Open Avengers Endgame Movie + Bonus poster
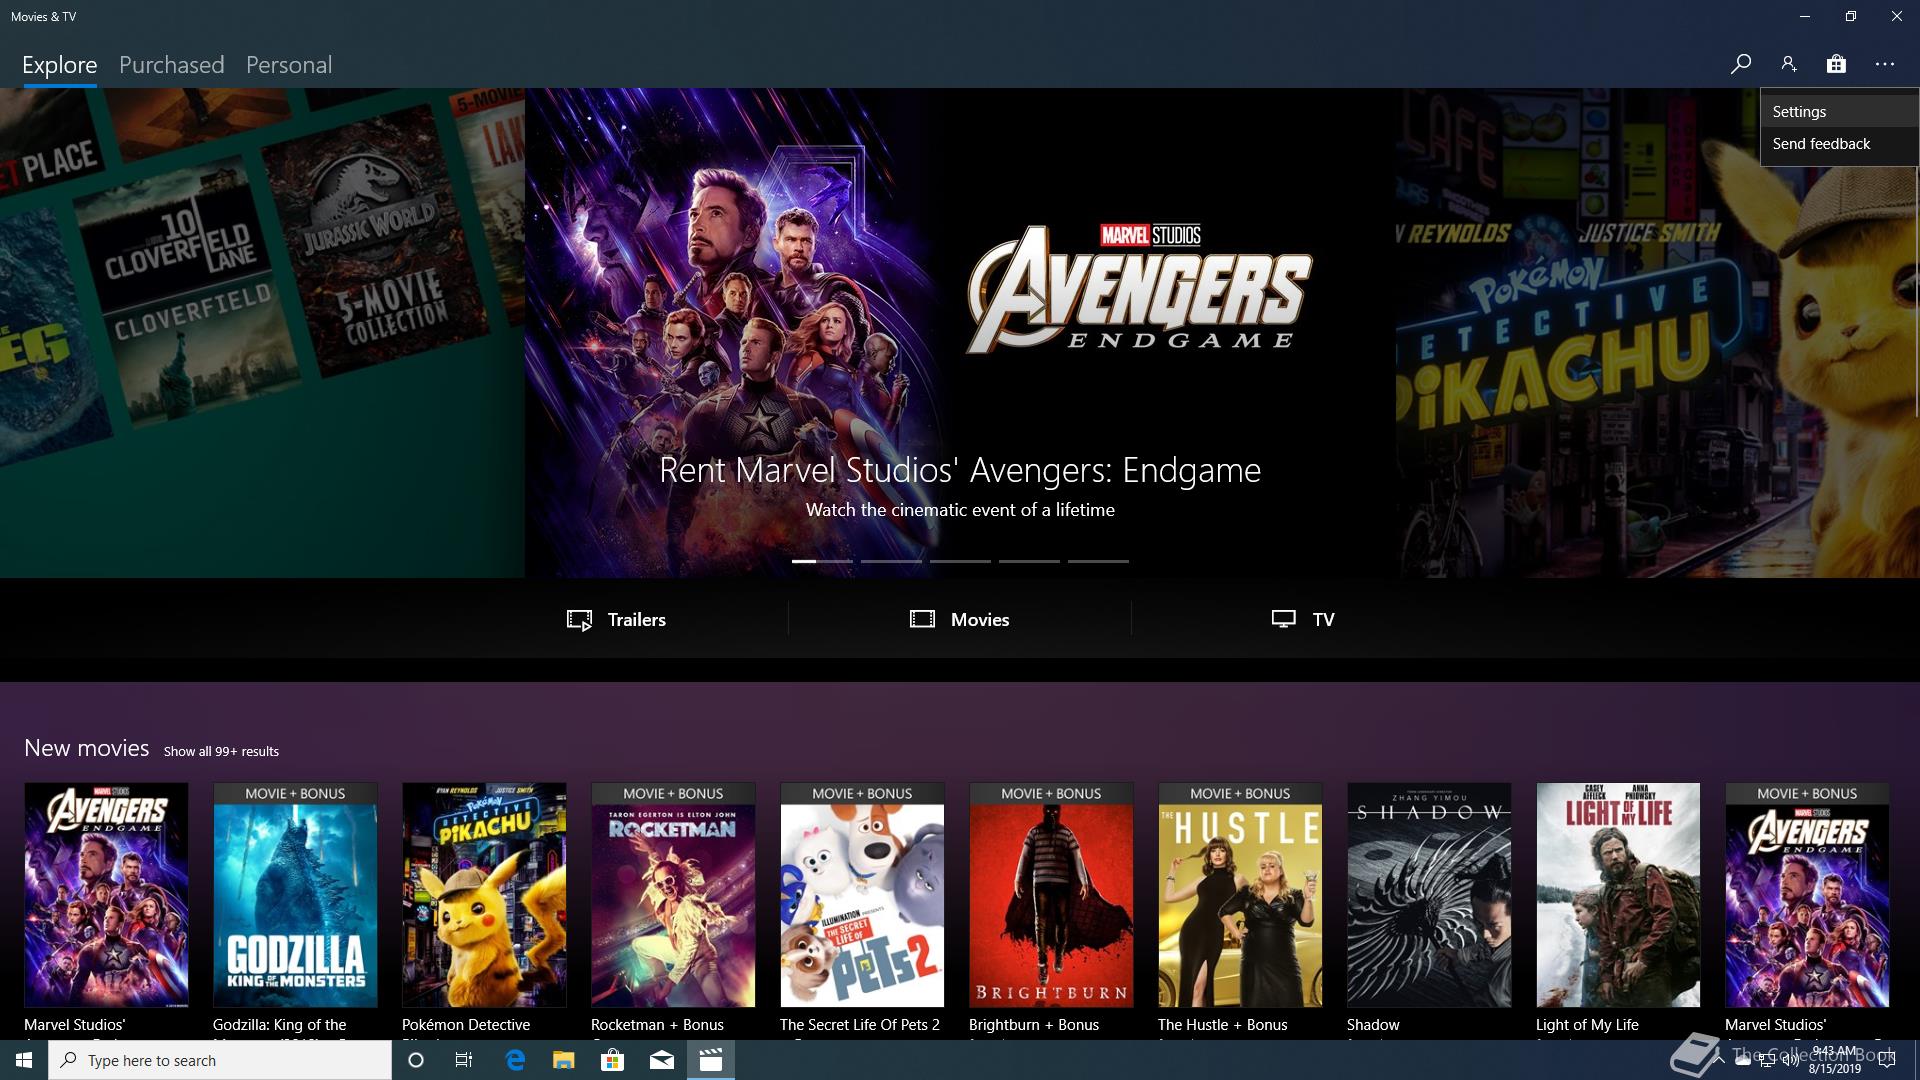 1807,895
